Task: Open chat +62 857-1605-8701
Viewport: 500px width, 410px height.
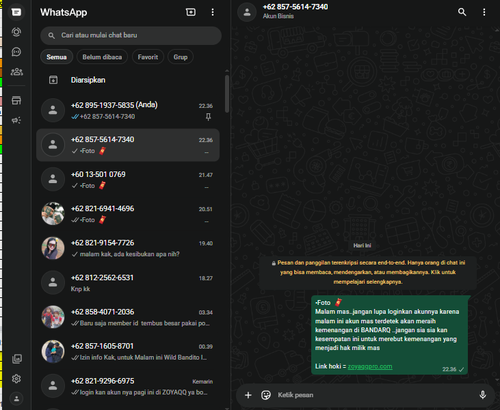Action: pos(128,352)
